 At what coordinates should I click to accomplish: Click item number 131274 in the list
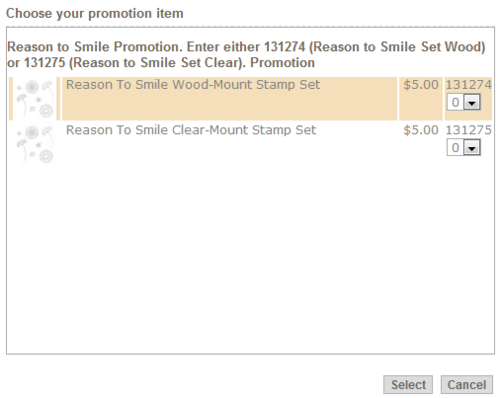click(468, 85)
